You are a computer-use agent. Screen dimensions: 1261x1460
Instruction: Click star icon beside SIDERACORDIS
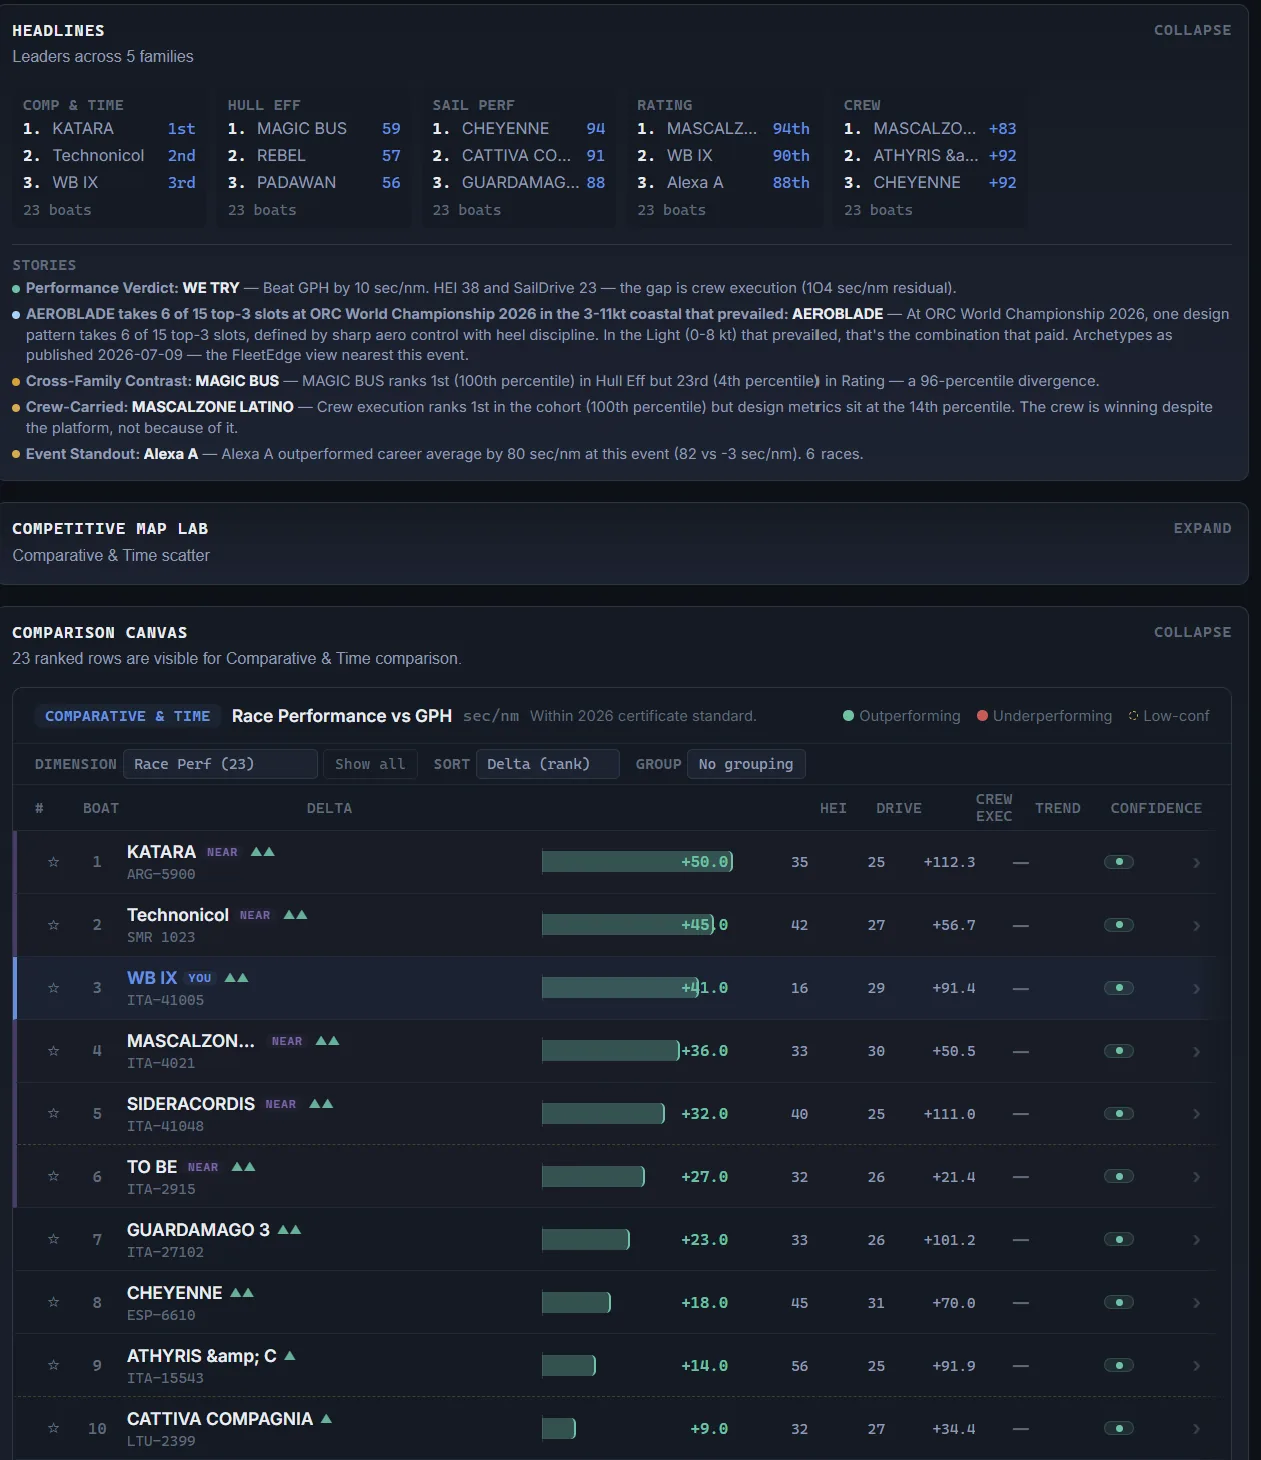pyautogui.click(x=54, y=1113)
